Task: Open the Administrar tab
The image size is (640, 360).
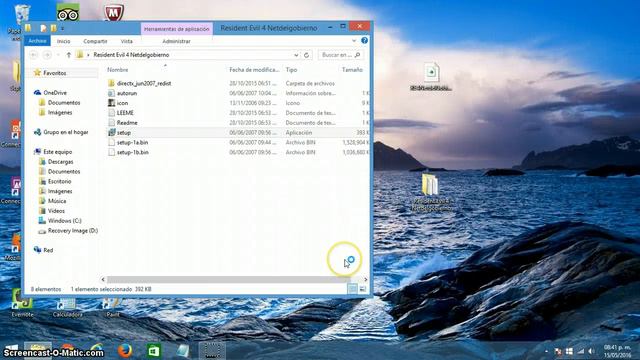Action: pyautogui.click(x=176, y=41)
